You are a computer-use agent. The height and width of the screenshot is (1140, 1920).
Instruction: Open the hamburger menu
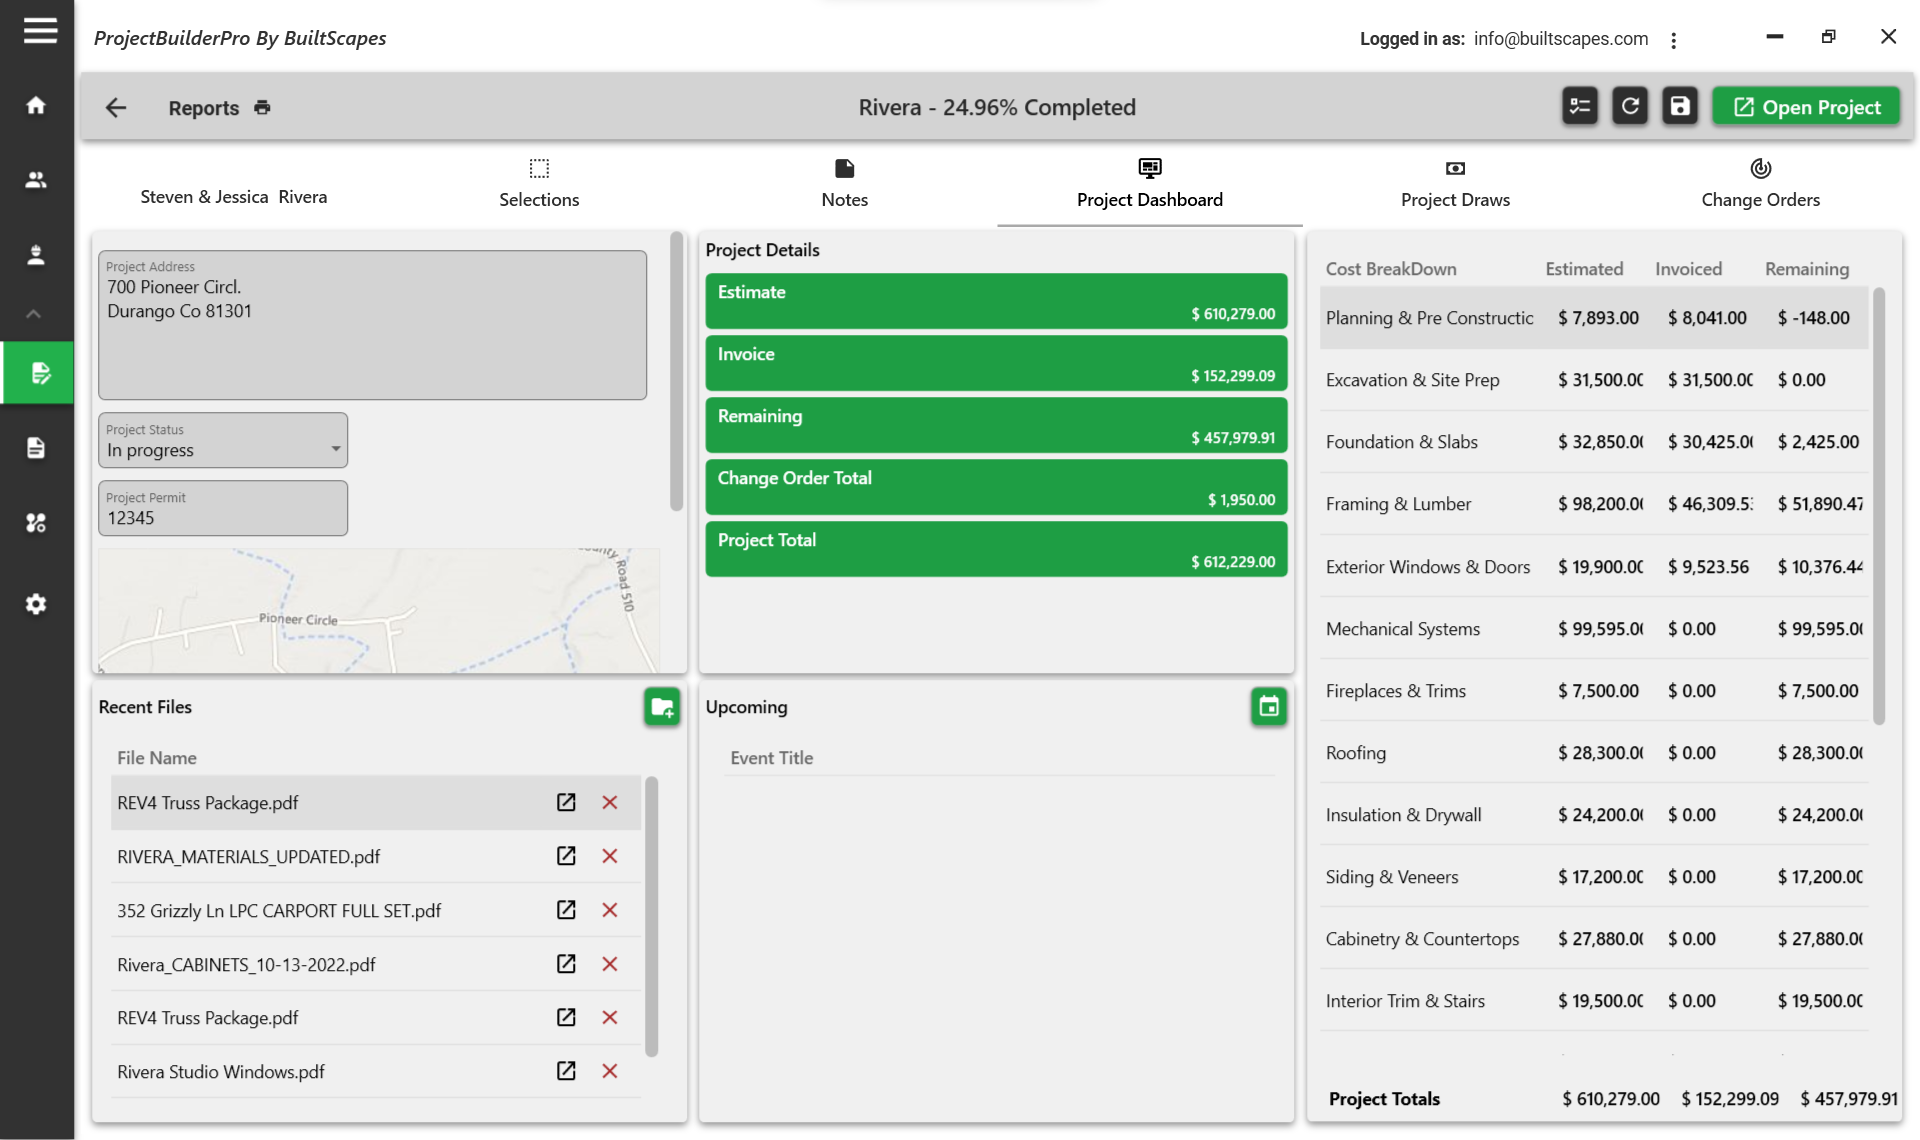(x=40, y=31)
